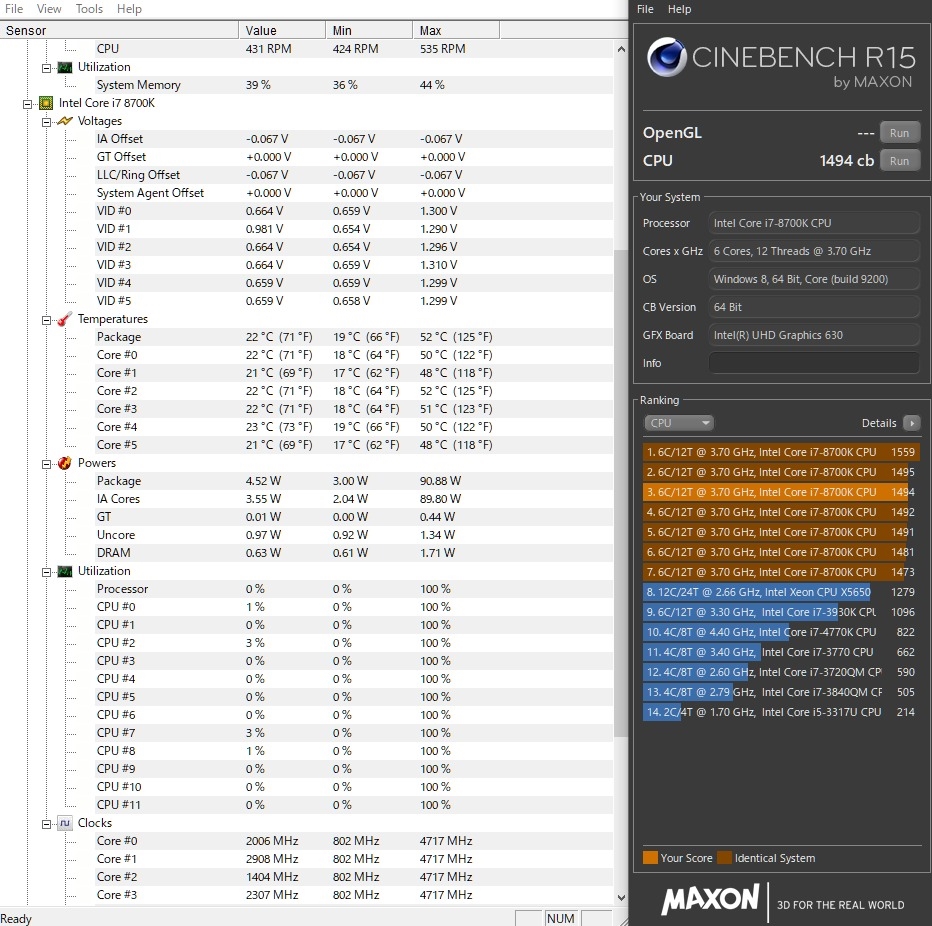Click the Powers flame icon
Viewport: 932px width, 926px height.
[64, 463]
